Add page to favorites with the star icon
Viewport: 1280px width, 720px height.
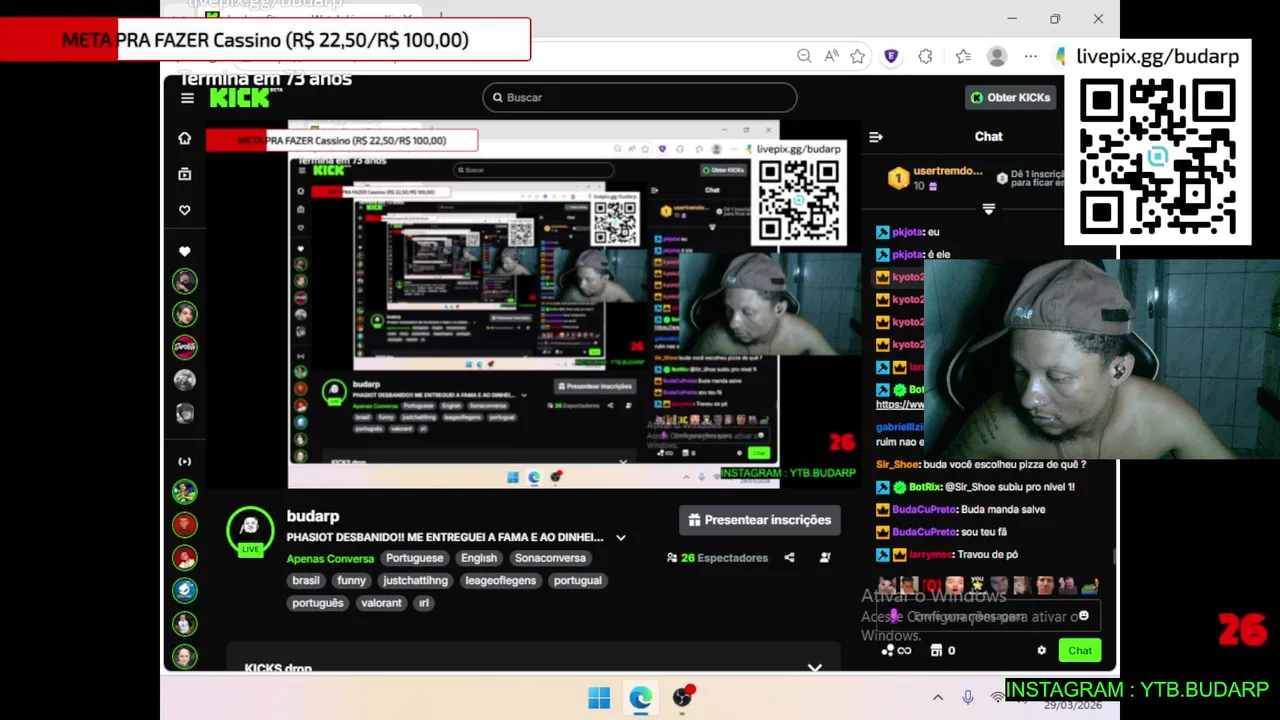857,56
